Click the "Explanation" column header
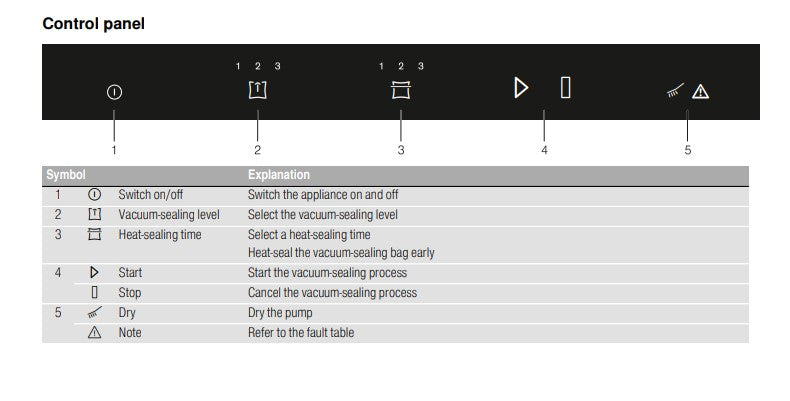Viewport: 790px width, 401px height. pyautogui.click(x=278, y=175)
